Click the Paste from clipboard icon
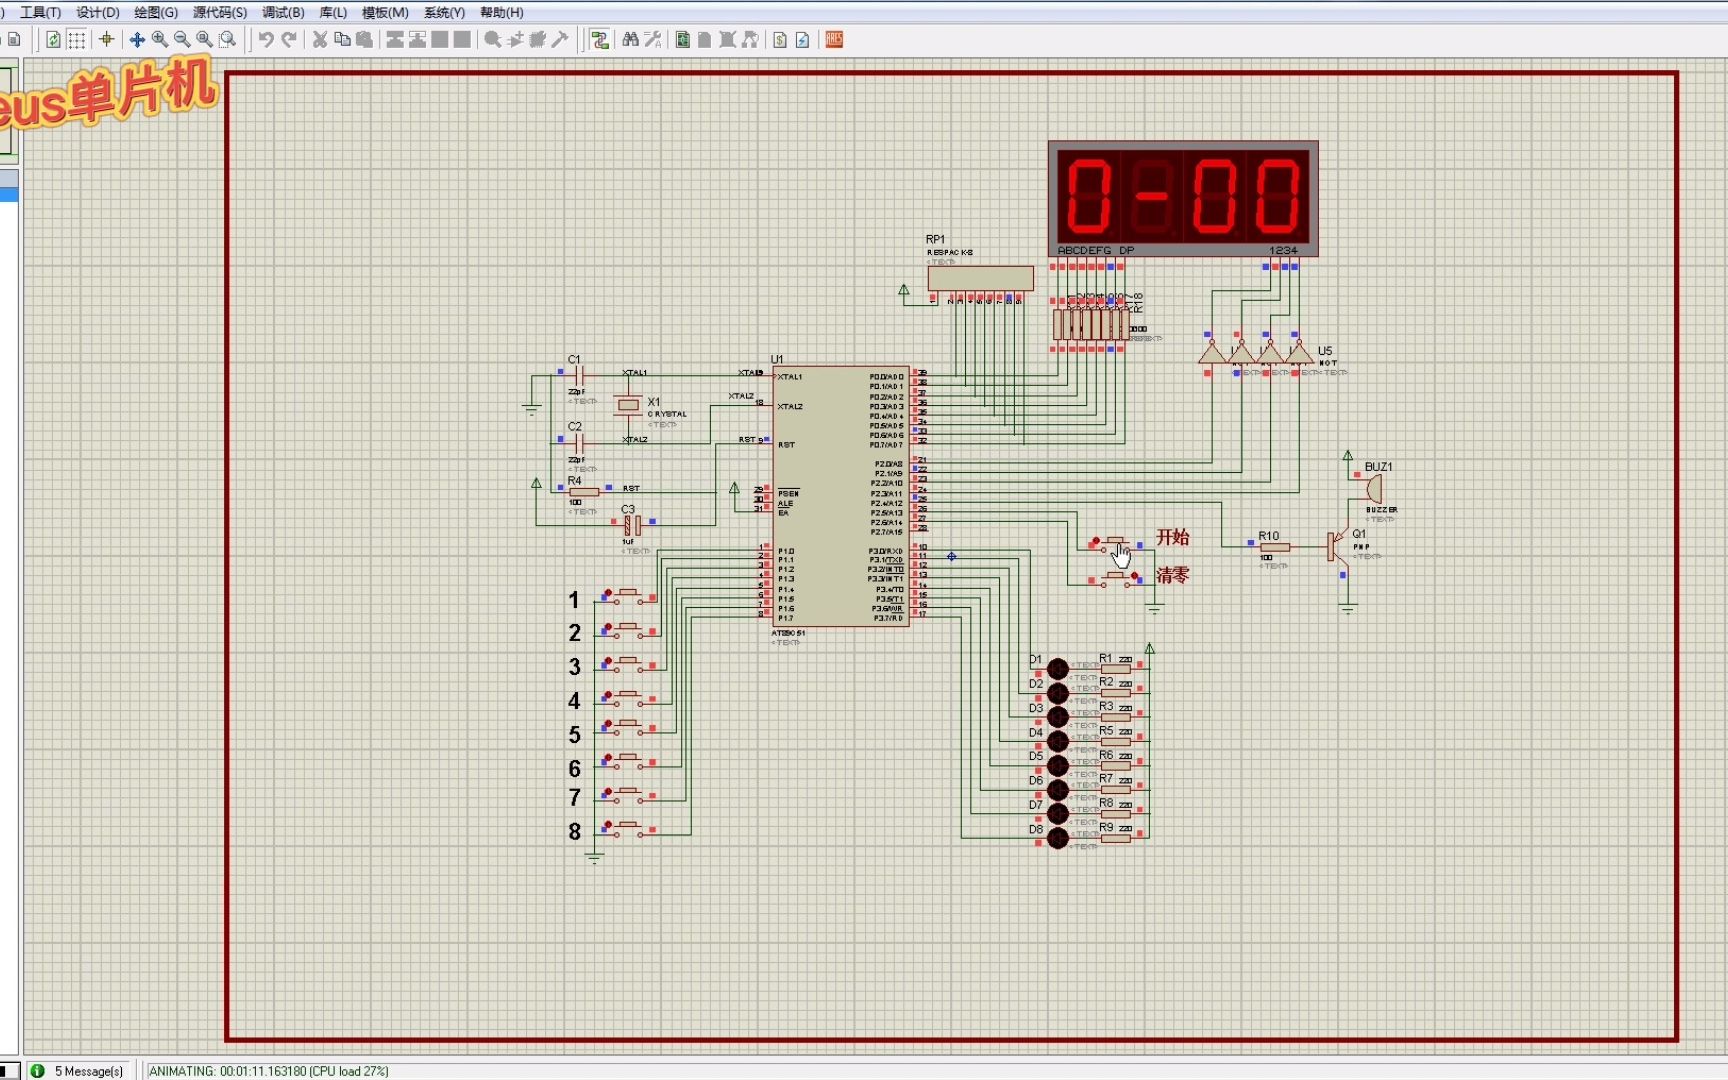Image resolution: width=1728 pixels, height=1080 pixels. coord(365,40)
